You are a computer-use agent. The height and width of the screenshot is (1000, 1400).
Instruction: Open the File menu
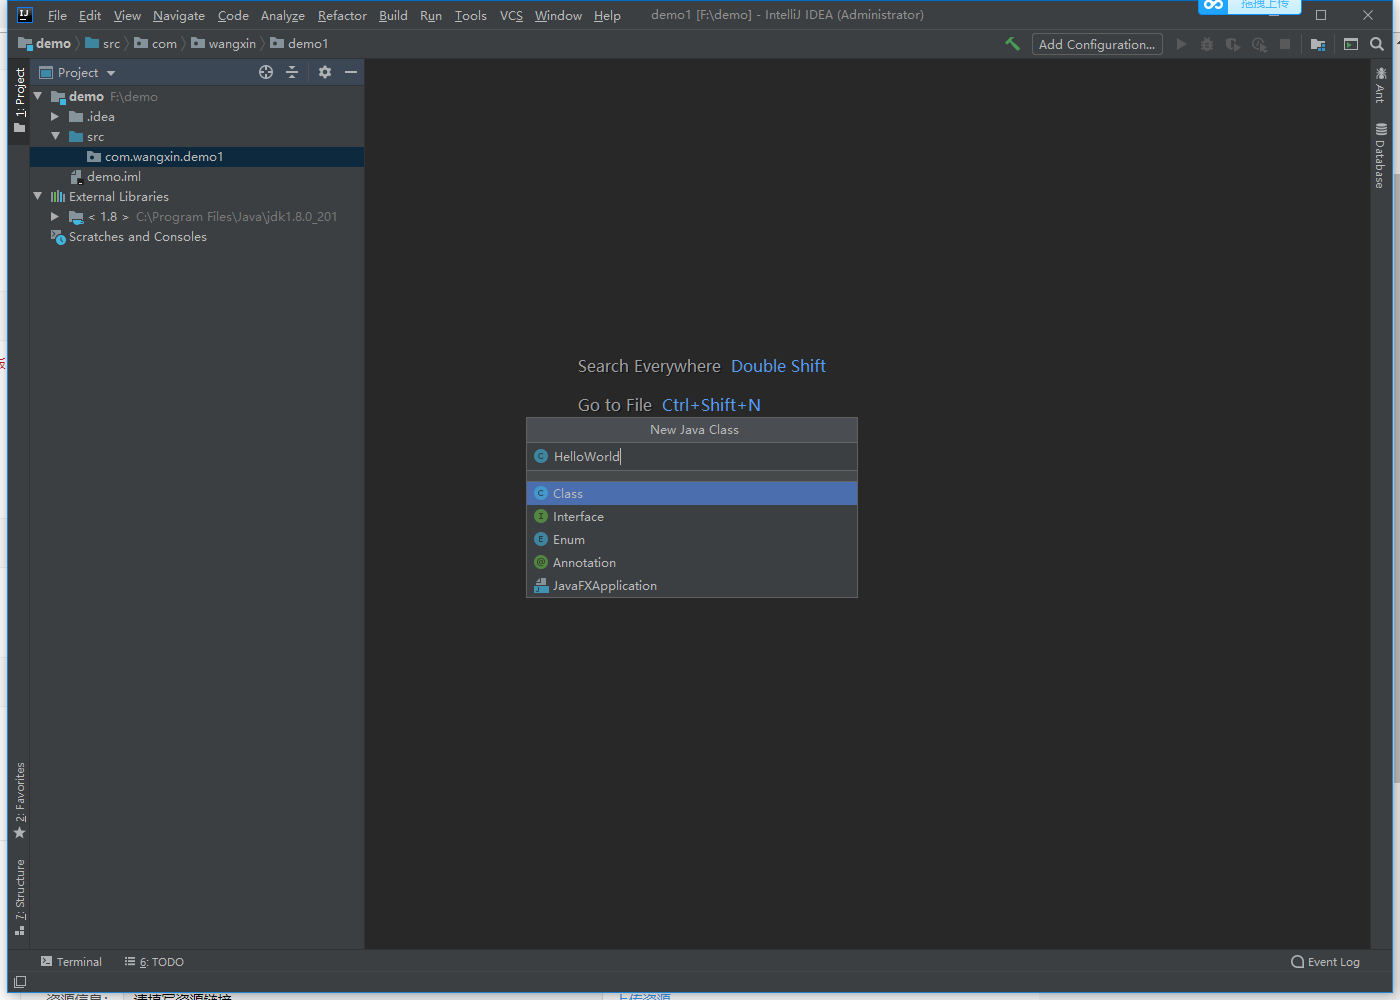click(57, 15)
